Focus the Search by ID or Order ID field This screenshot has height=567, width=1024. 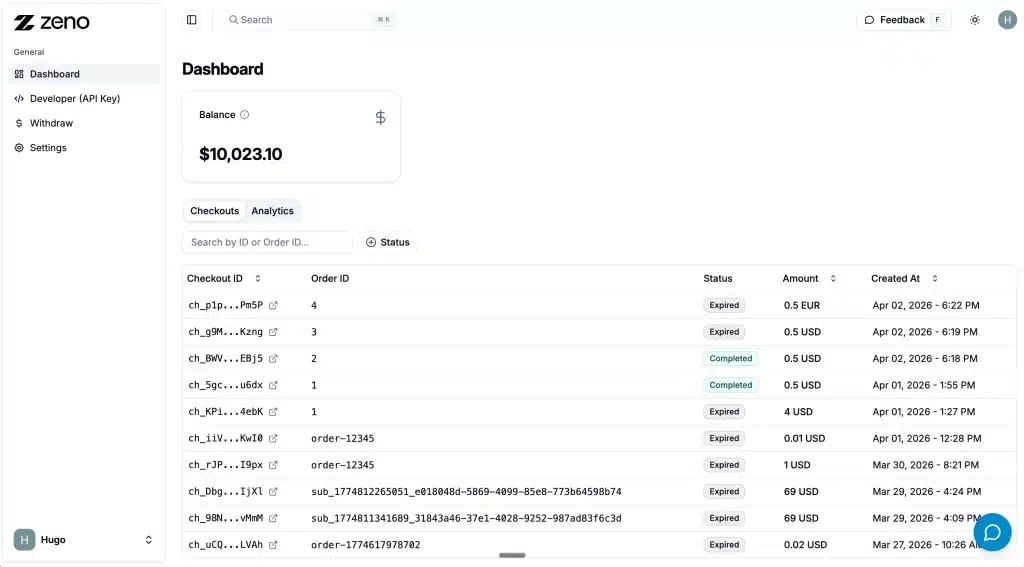click(267, 242)
